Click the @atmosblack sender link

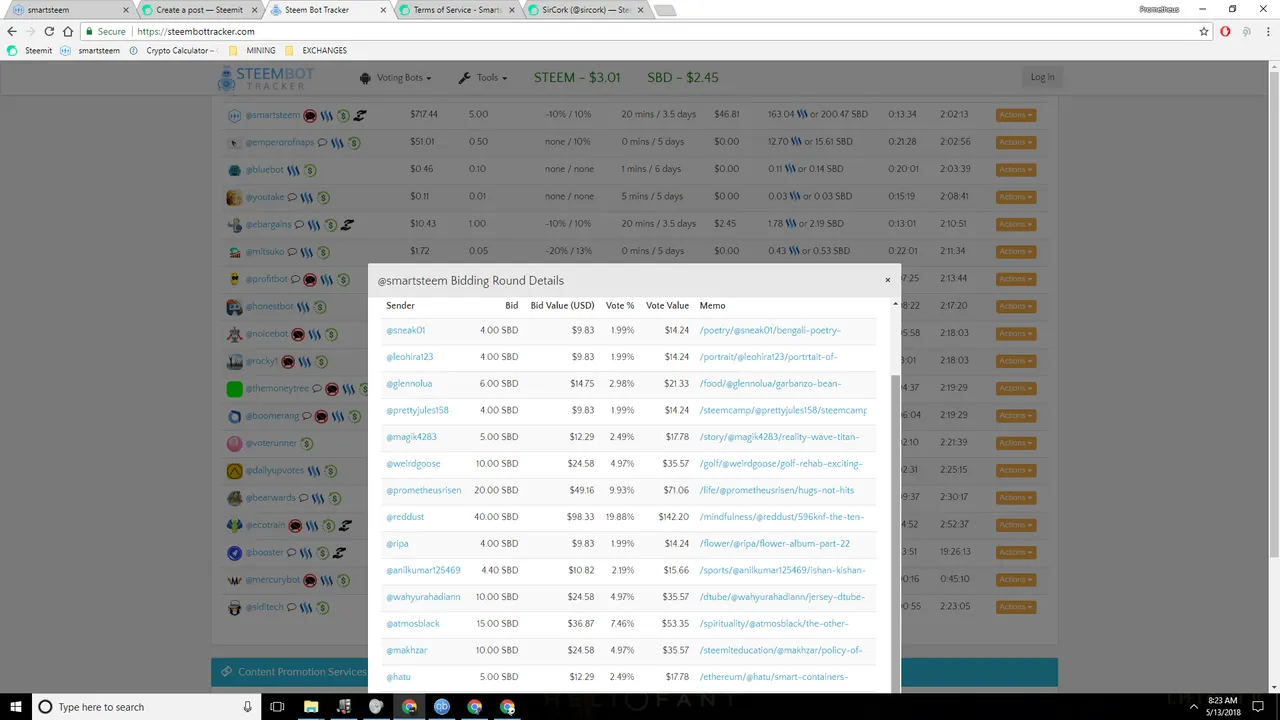413,624
